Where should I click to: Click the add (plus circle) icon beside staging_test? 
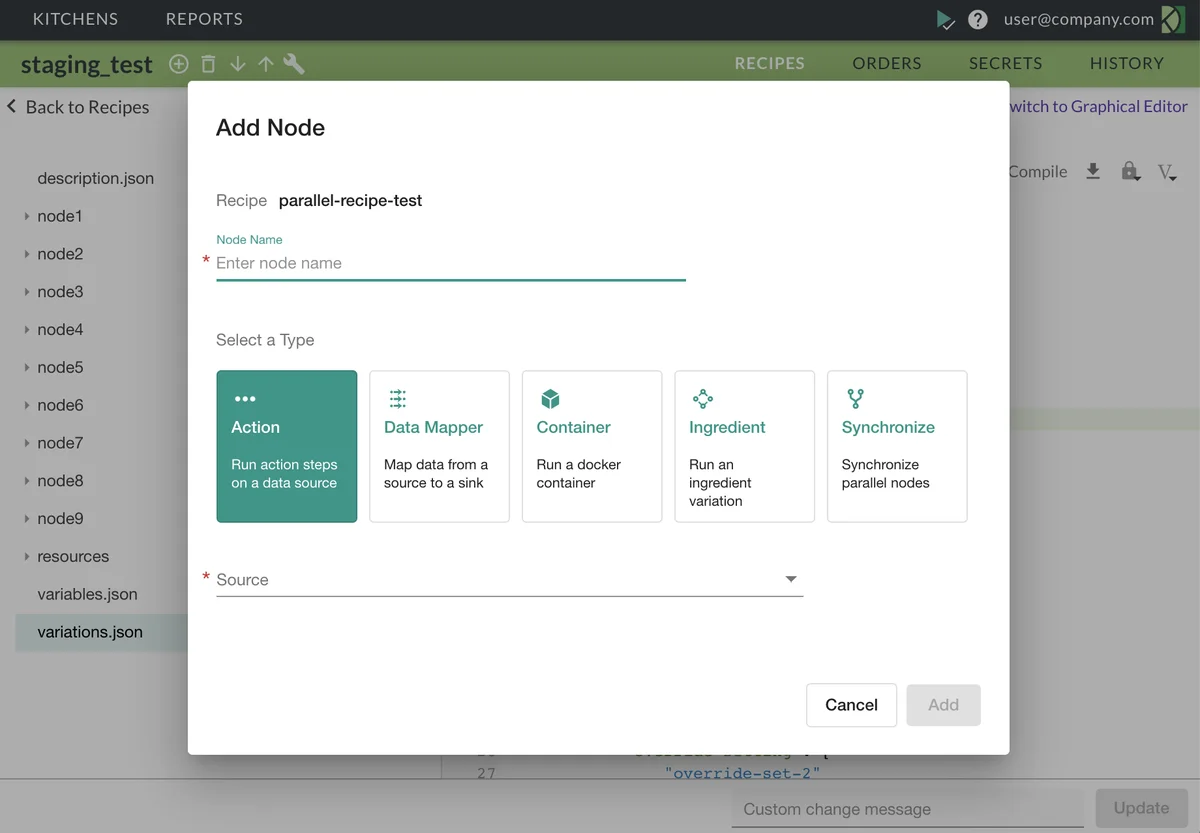178,64
